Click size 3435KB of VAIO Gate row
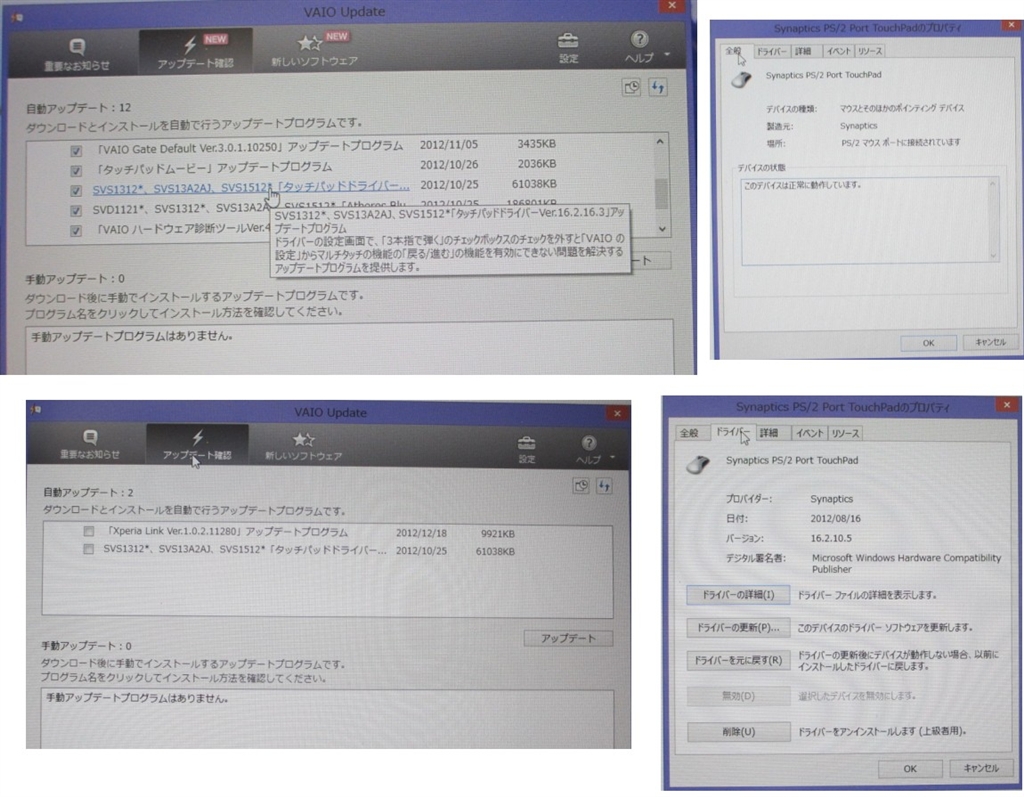 coord(536,144)
